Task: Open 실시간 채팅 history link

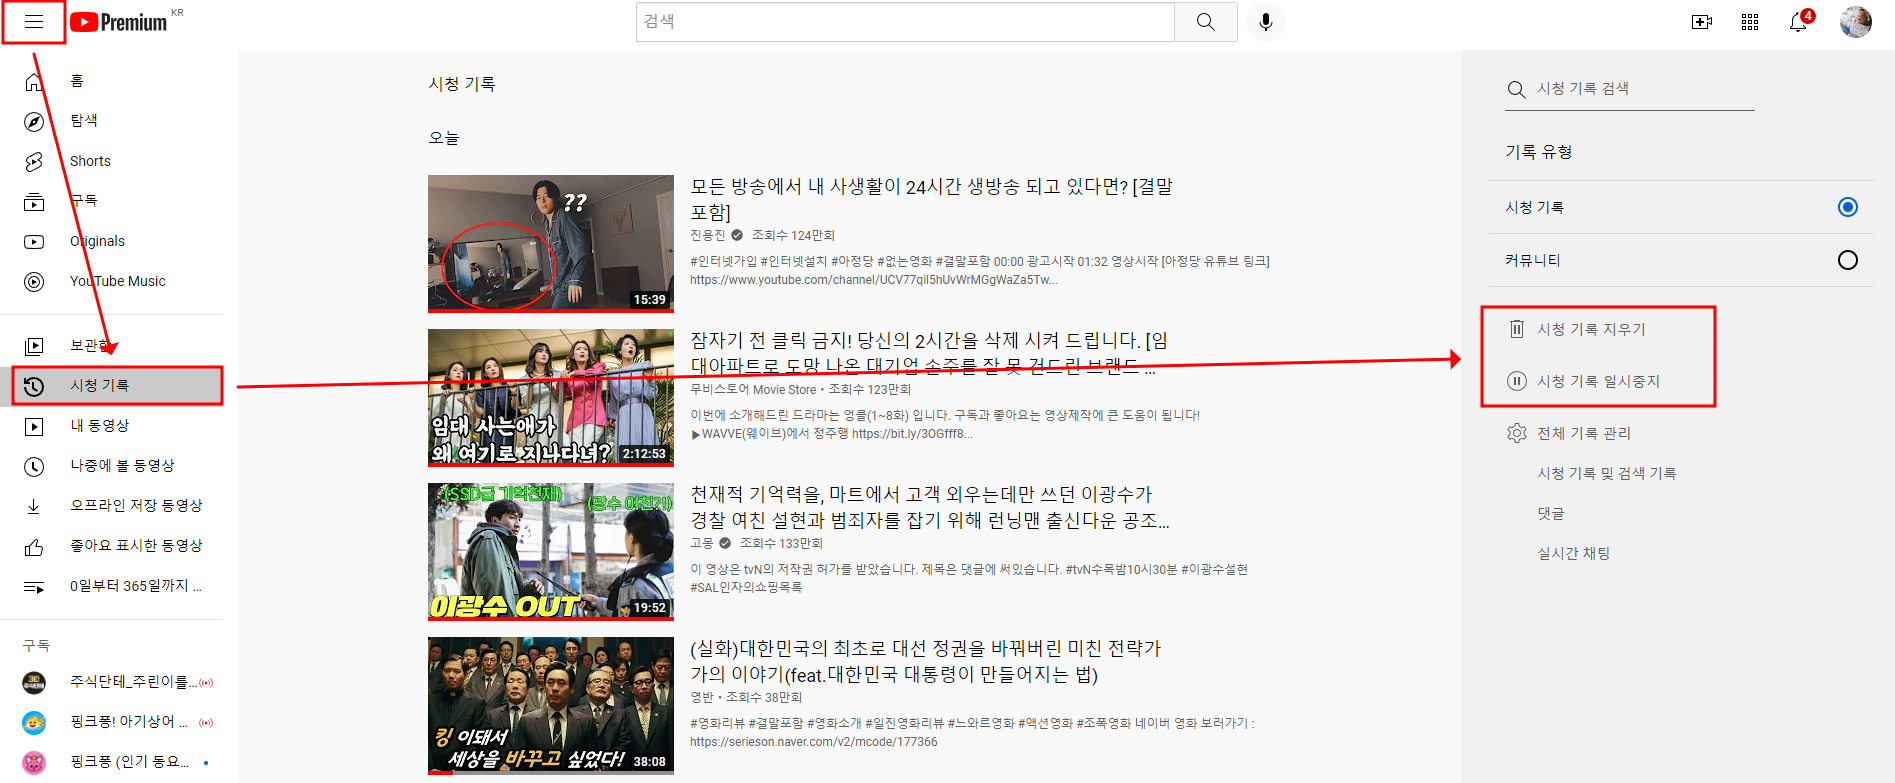Action: coord(1573,553)
